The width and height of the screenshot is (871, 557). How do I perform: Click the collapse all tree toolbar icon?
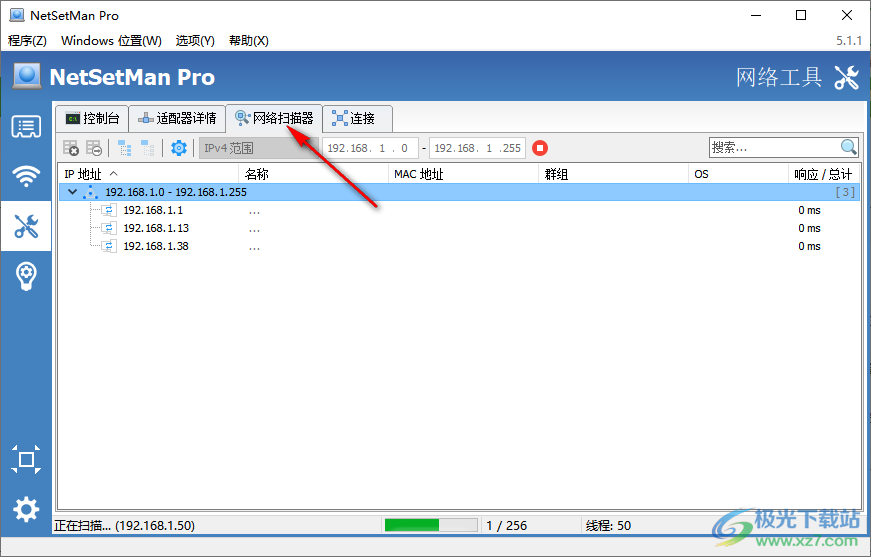(x=147, y=148)
